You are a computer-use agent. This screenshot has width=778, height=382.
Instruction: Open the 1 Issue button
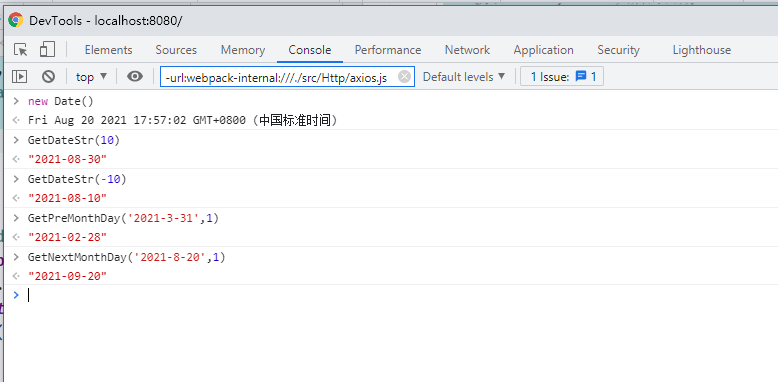[562, 77]
